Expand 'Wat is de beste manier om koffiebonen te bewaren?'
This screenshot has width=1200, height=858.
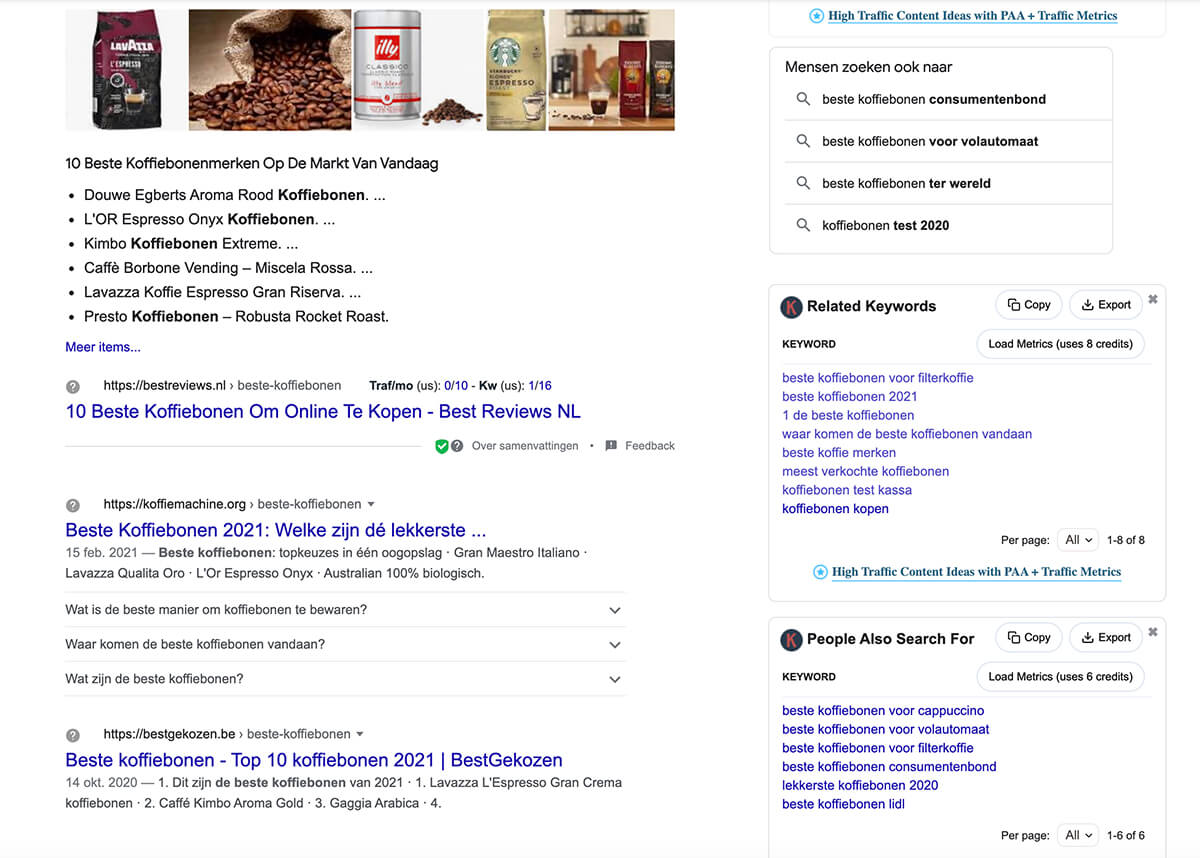tap(615, 610)
